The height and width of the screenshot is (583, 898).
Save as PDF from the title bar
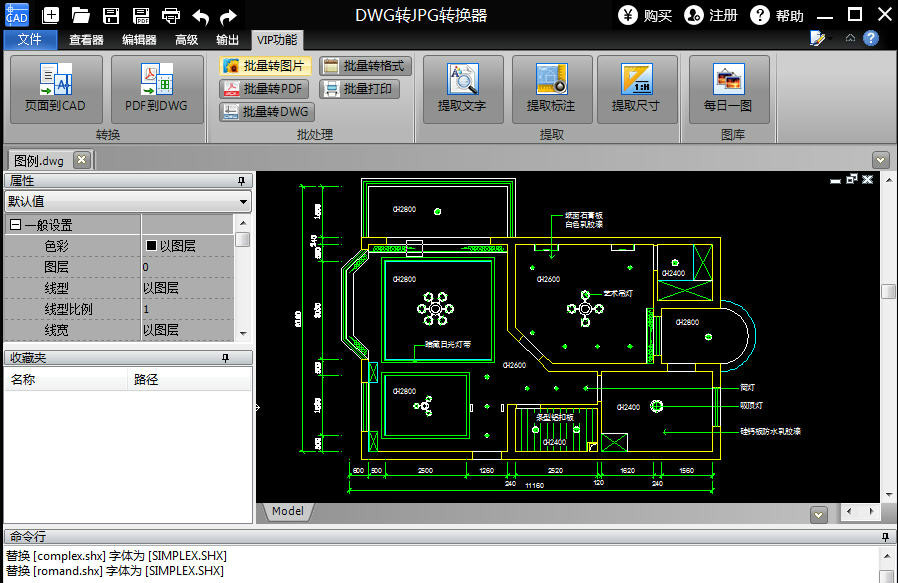[x=140, y=15]
